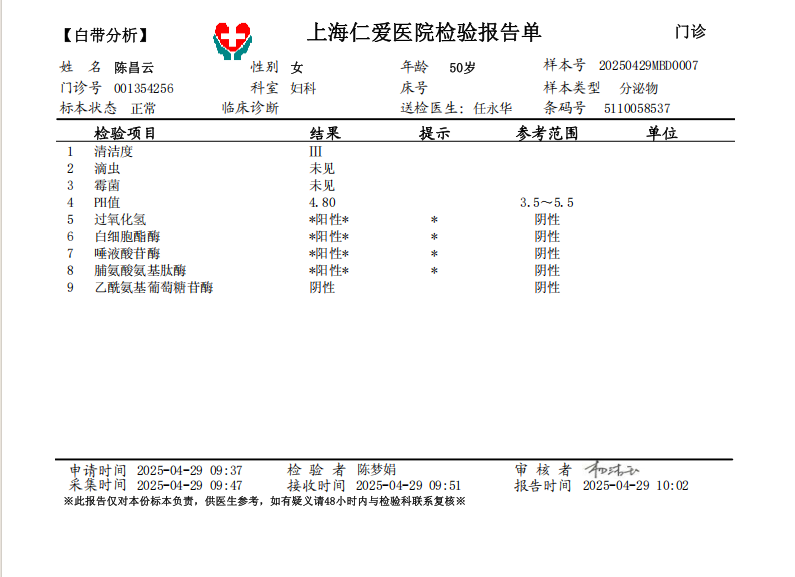This screenshot has width=795, height=577.
Task: Click collection time 2025-04-29 09:47
Action: 190,486
